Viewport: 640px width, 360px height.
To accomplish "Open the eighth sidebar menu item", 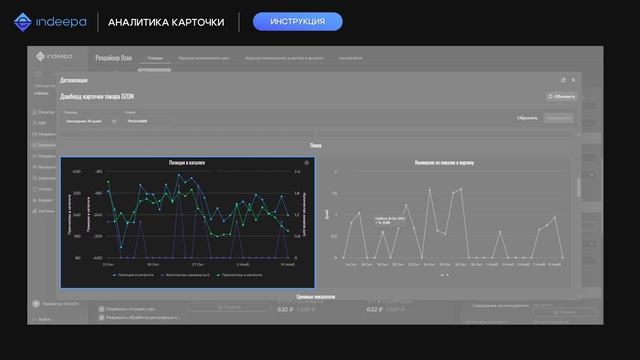I will (42, 189).
